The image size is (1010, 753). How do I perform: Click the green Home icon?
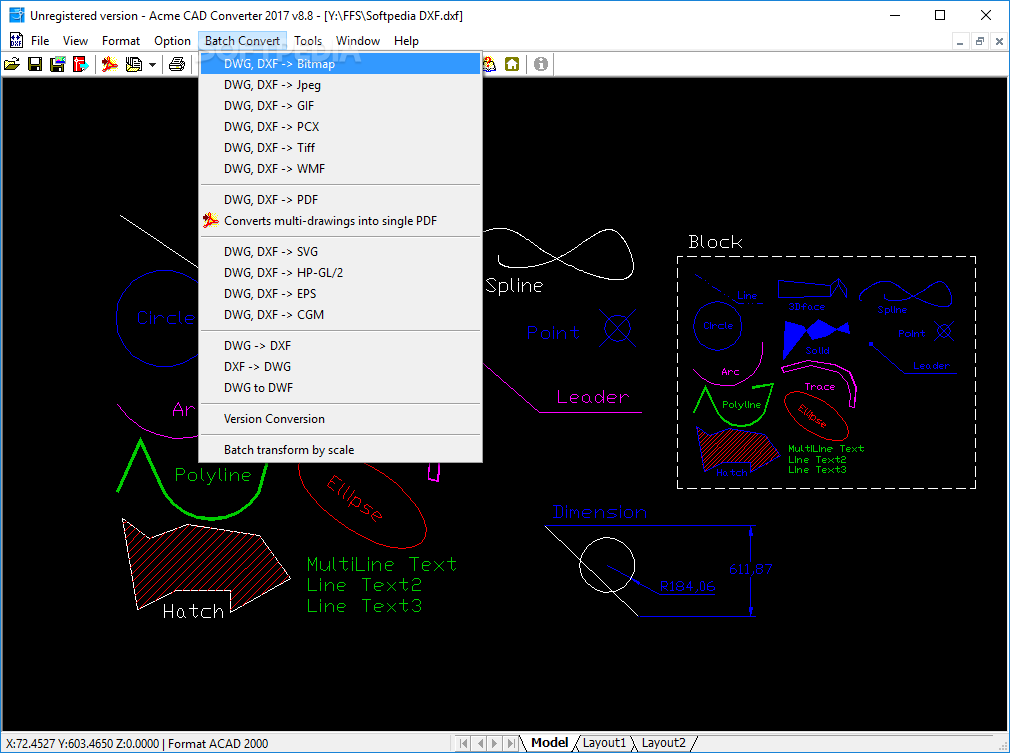click(512, 64)
